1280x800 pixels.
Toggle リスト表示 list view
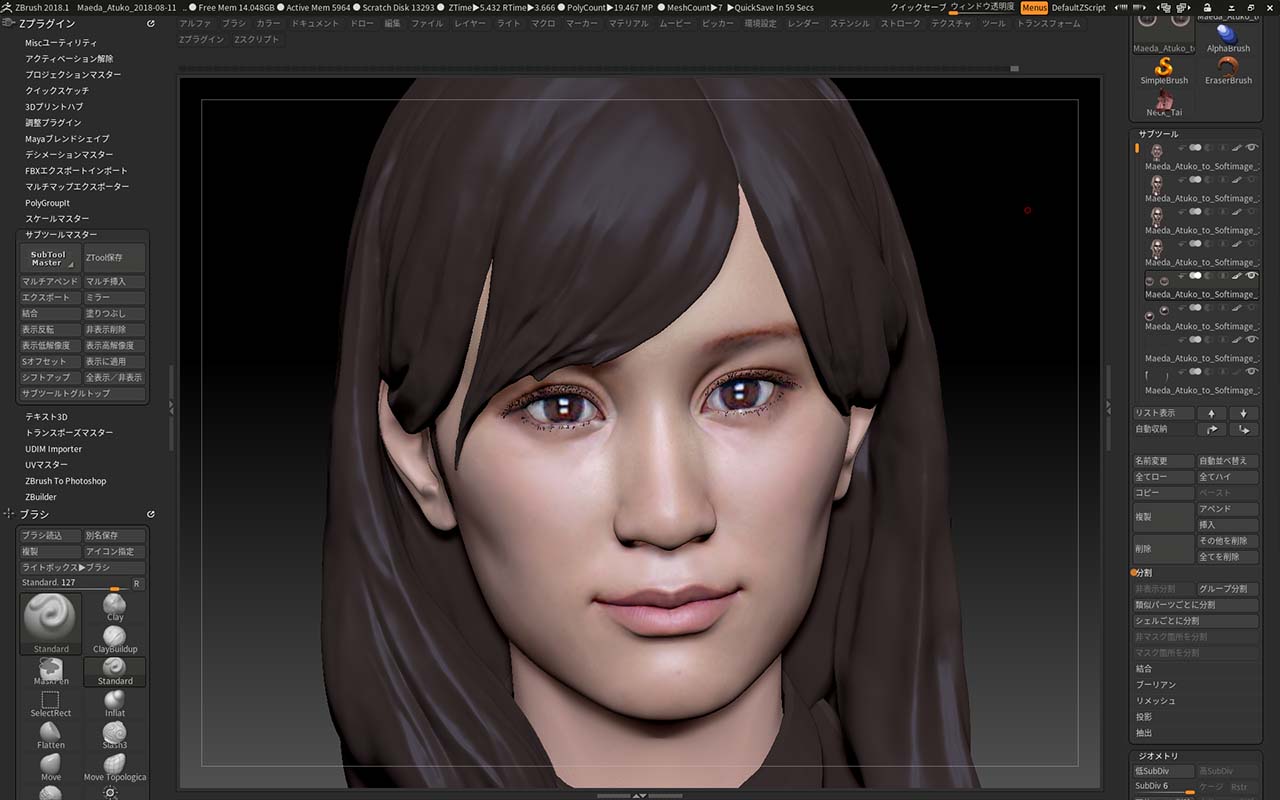1164,413
